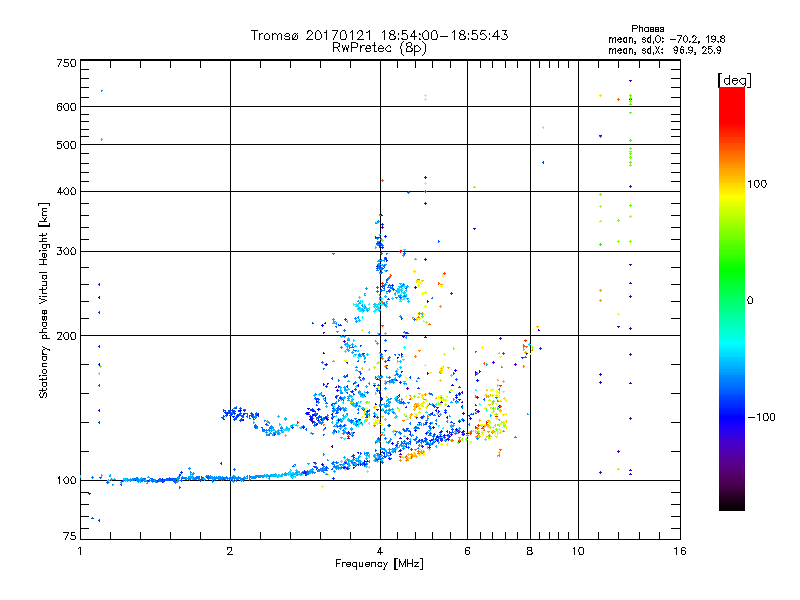Click the 10 MHz tick label
The image size is (800, 600).
(x=578, y=551)
